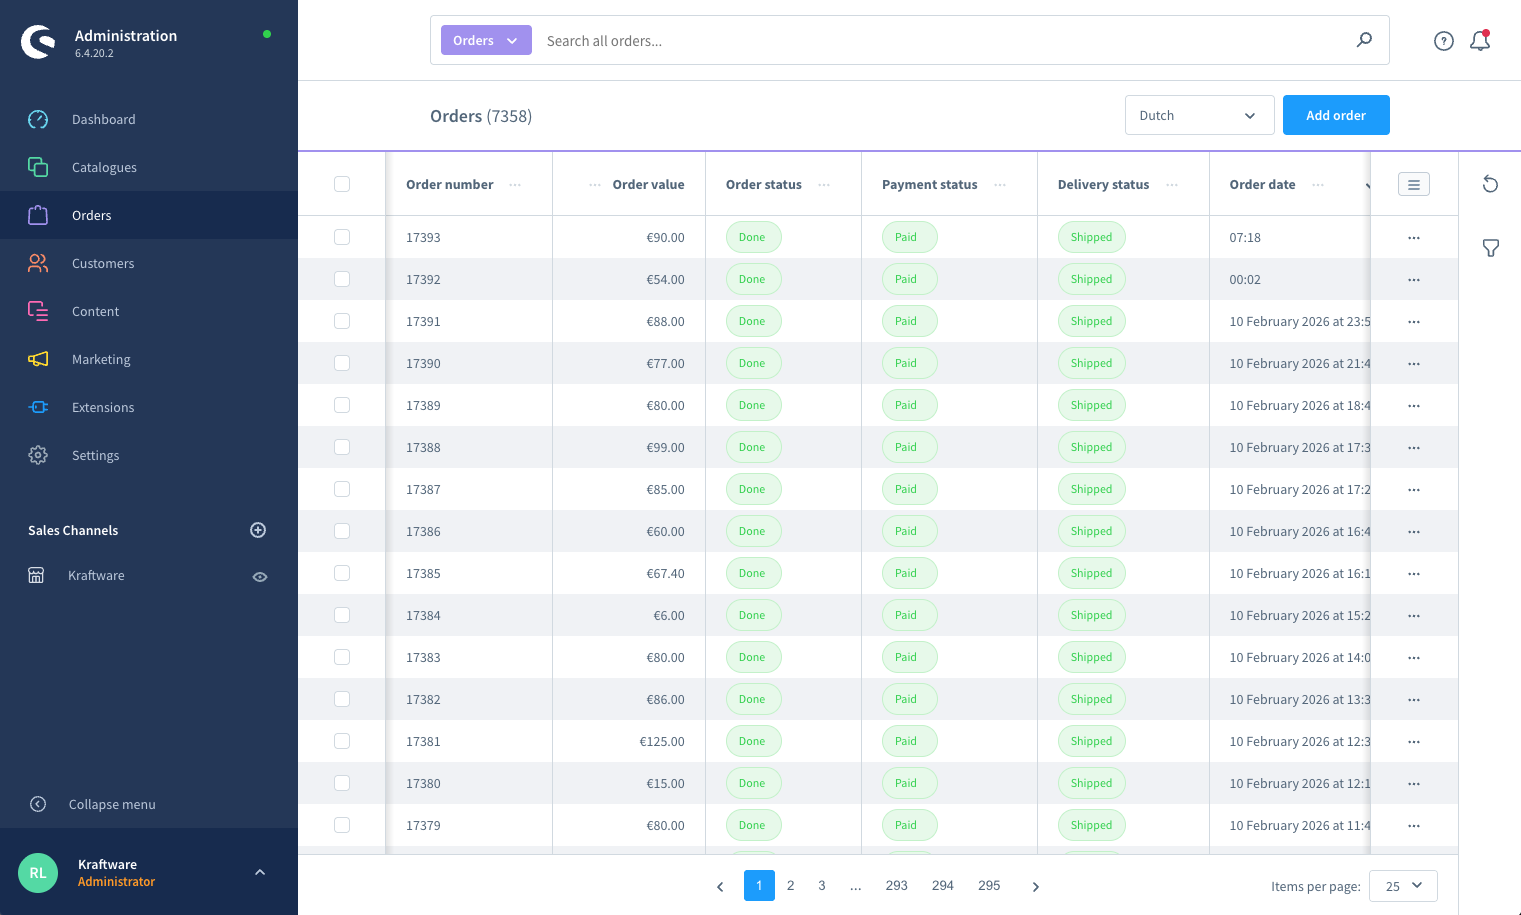Open actions menu for order 17393

(1413, 238)
